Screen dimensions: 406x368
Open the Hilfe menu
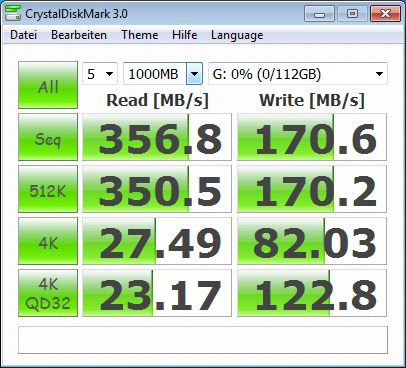tap(184, 35)
